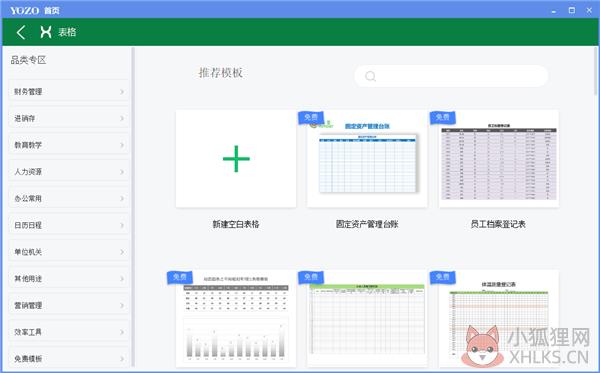Image resolution: width=600 pixels, height=373 pixels.
Task: Click the spreadsheet X logo icon in the green bar
Action: (x=46, y=32)
